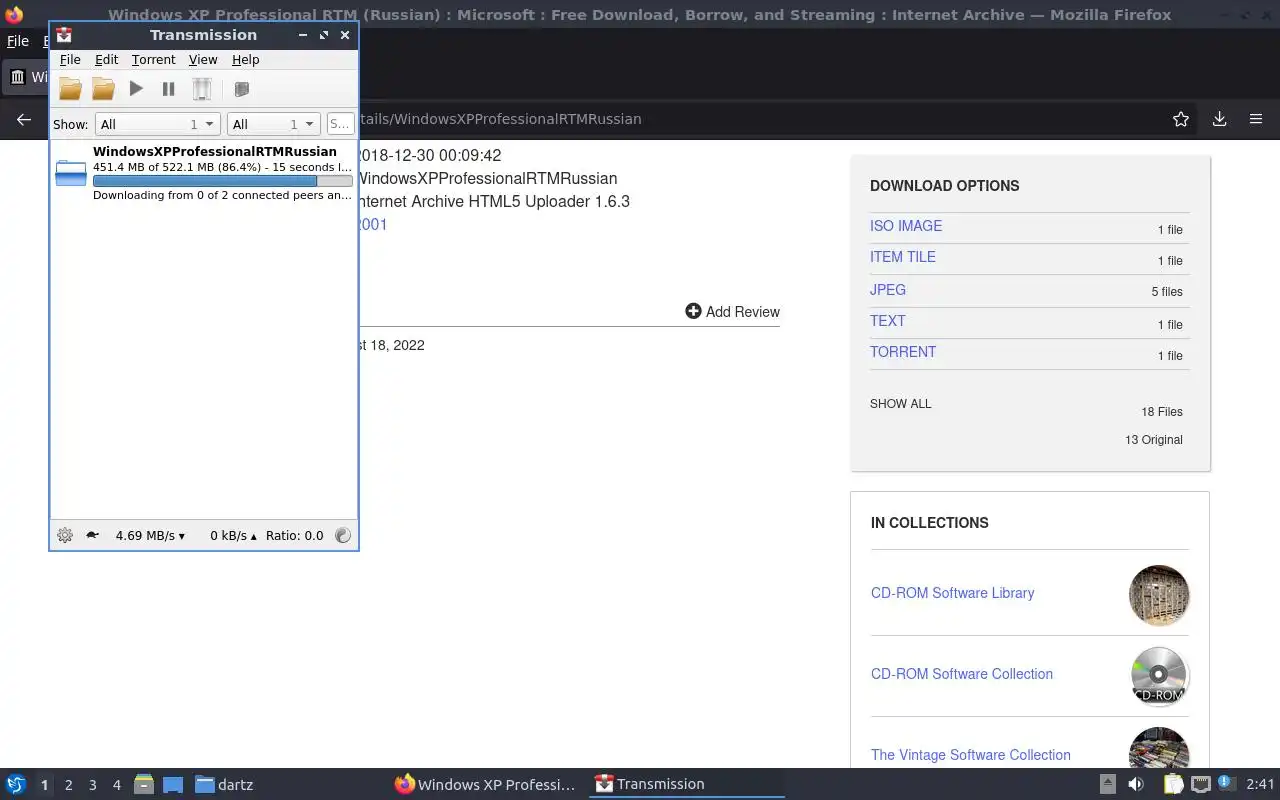
Task: Open Firefox hamburger menu
Action: 1256,119
